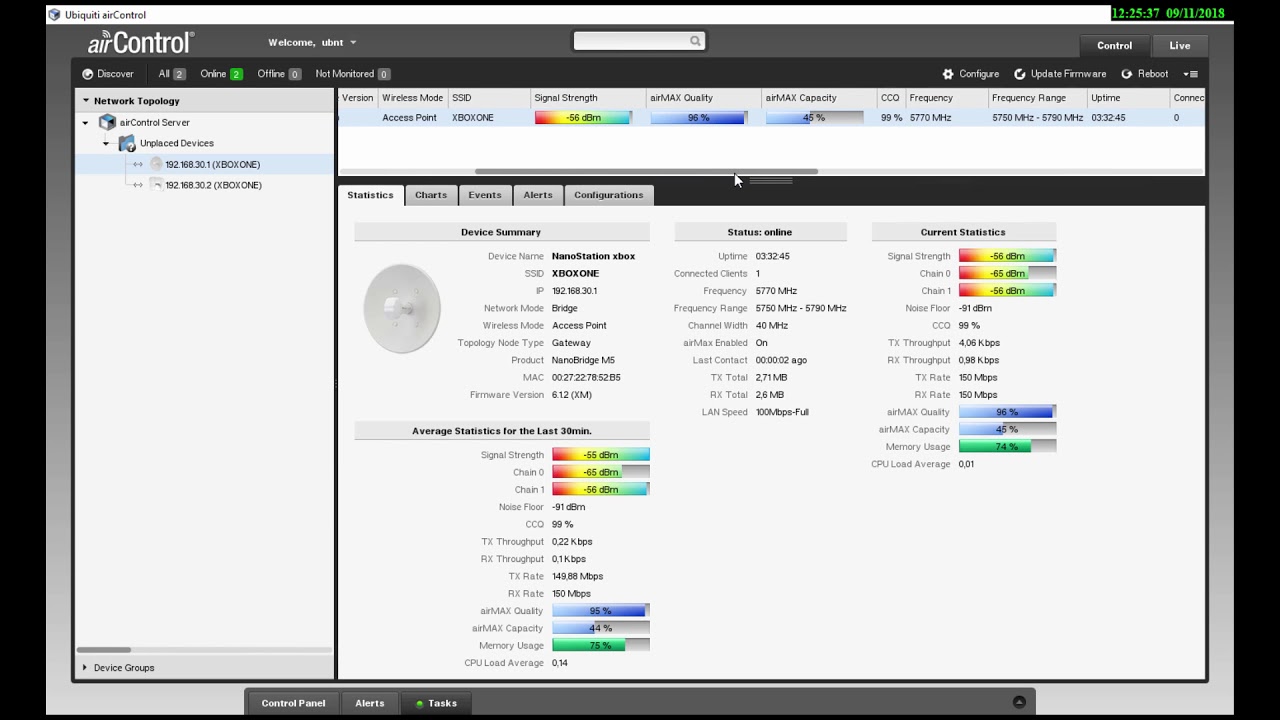
Task: Sort by Uptime column header
Action: tap(1129, 98)
